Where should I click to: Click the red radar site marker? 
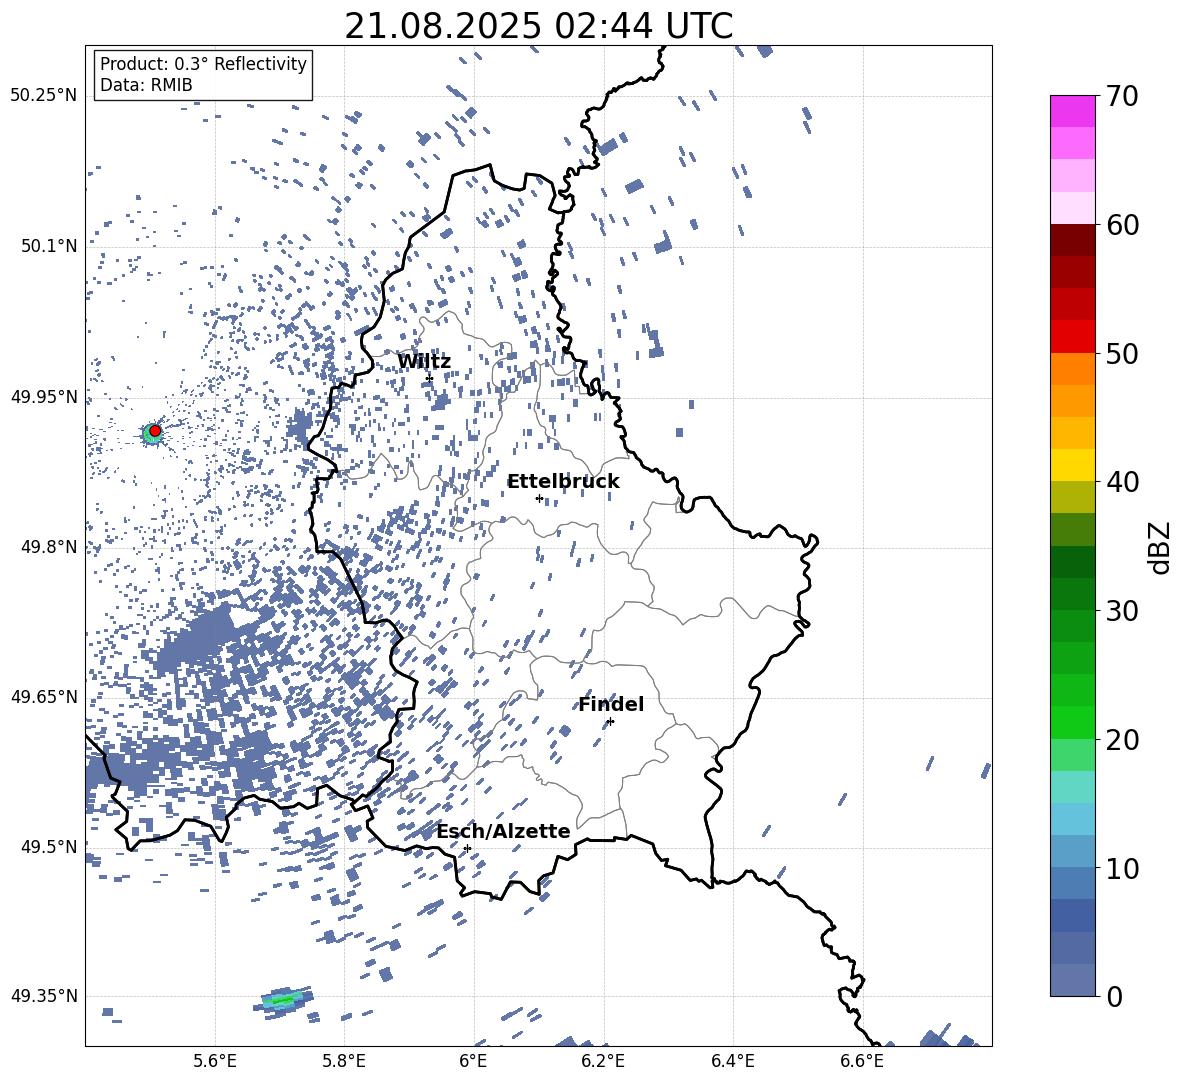pos(155,431)
